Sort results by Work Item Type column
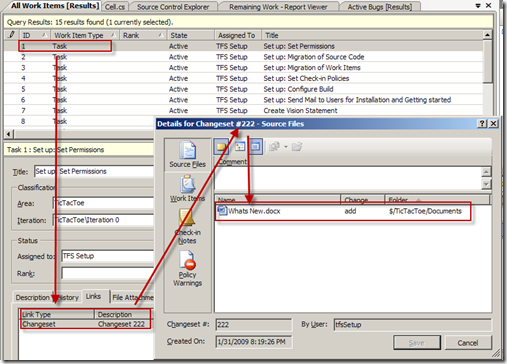The height and width of the screenshot is (364, 507). 84,35
